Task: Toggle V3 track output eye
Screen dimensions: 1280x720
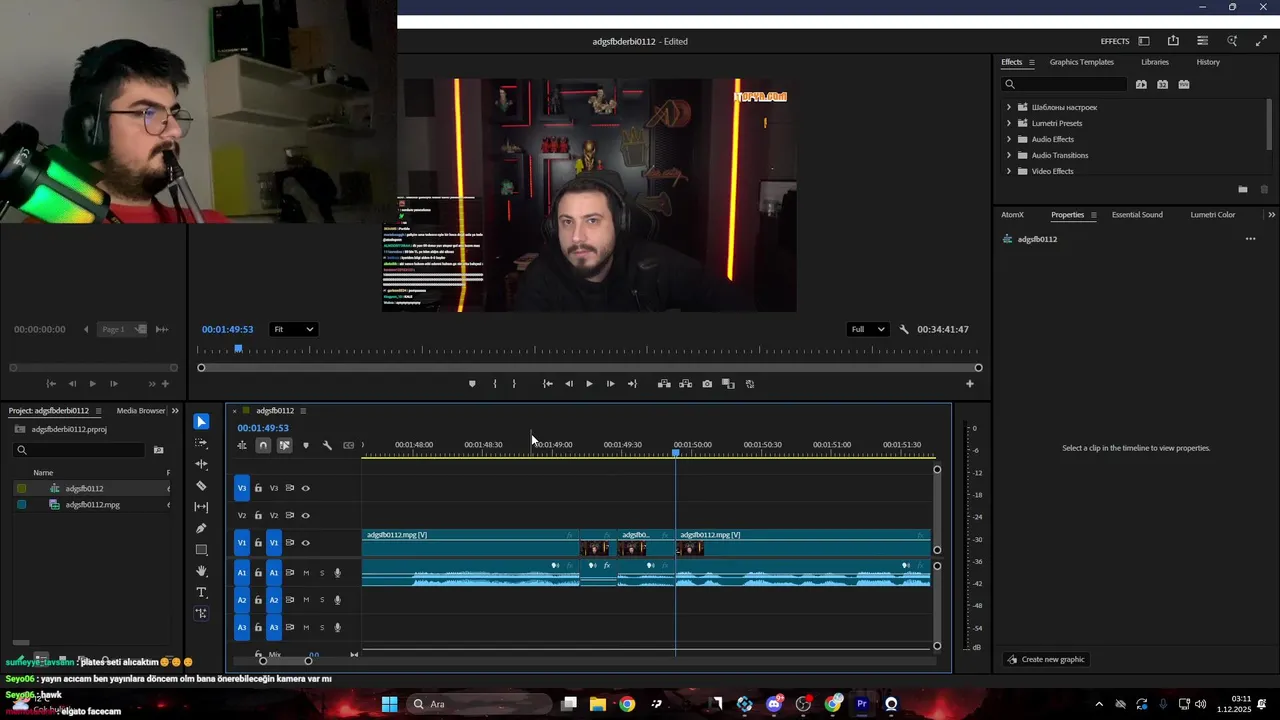Action: [305, 488]
